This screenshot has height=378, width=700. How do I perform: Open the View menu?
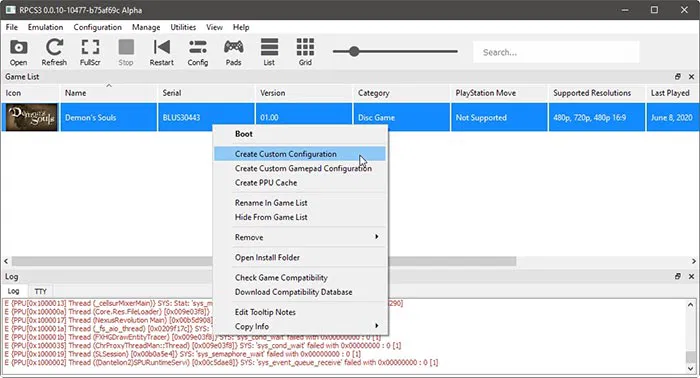[x=214, y=27]
